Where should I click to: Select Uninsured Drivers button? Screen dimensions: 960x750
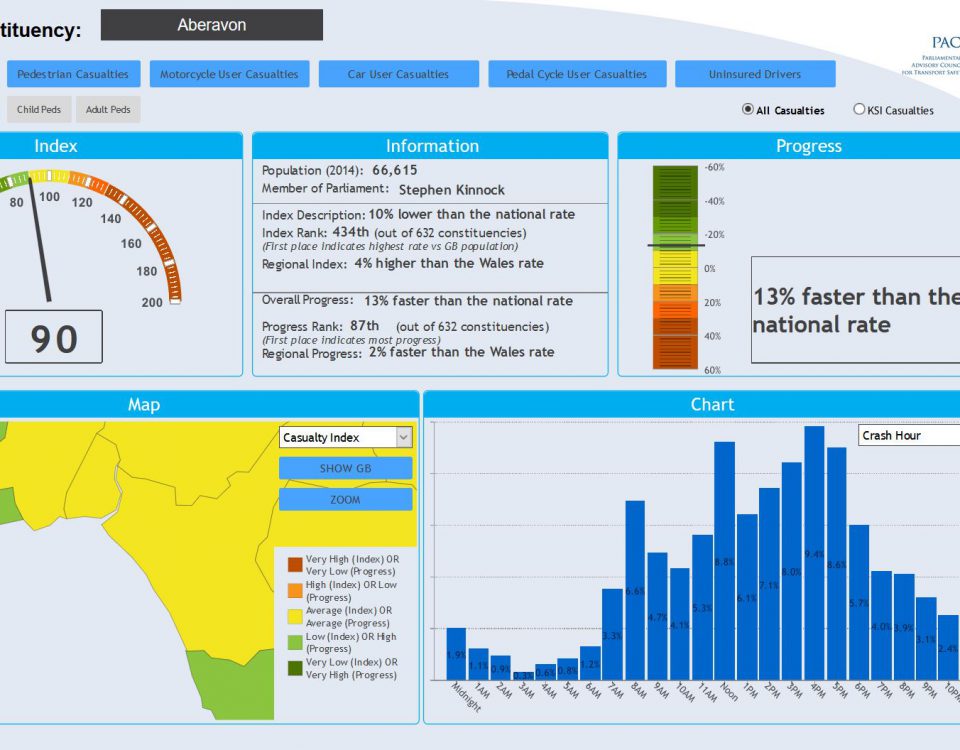(x=755, y=74)
